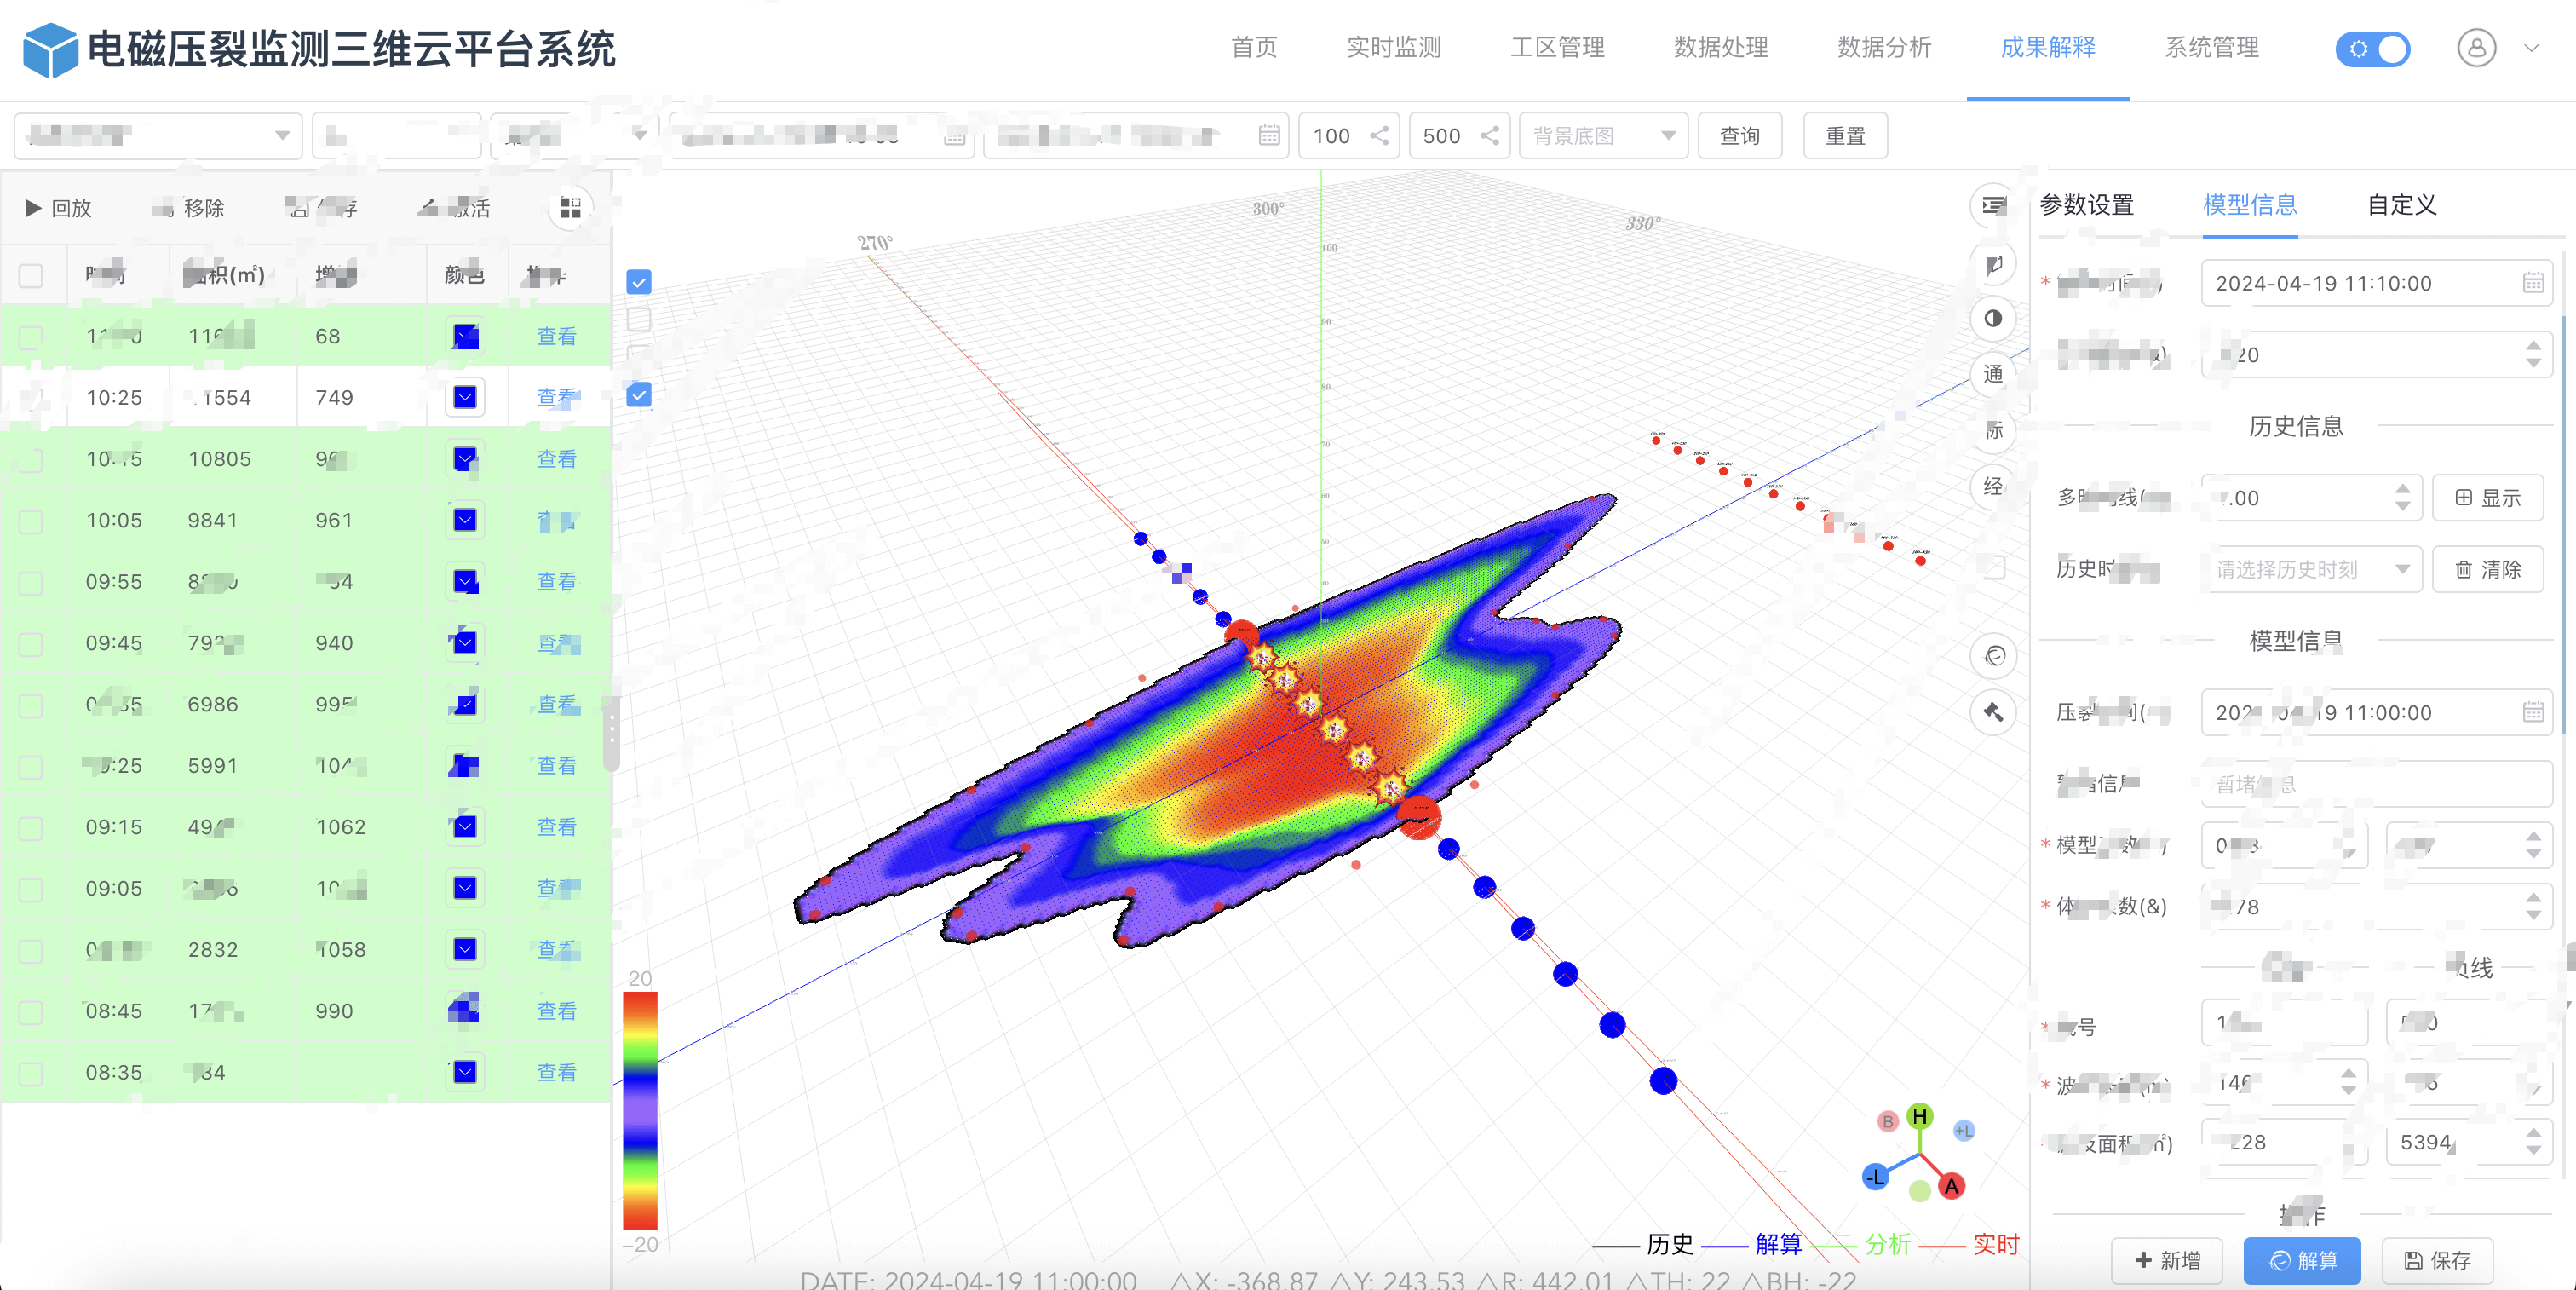Viewport: 2576px width, 1290px height.
Task: Click the B axis on orientation gizmo
Action: click(1887, 1121)
